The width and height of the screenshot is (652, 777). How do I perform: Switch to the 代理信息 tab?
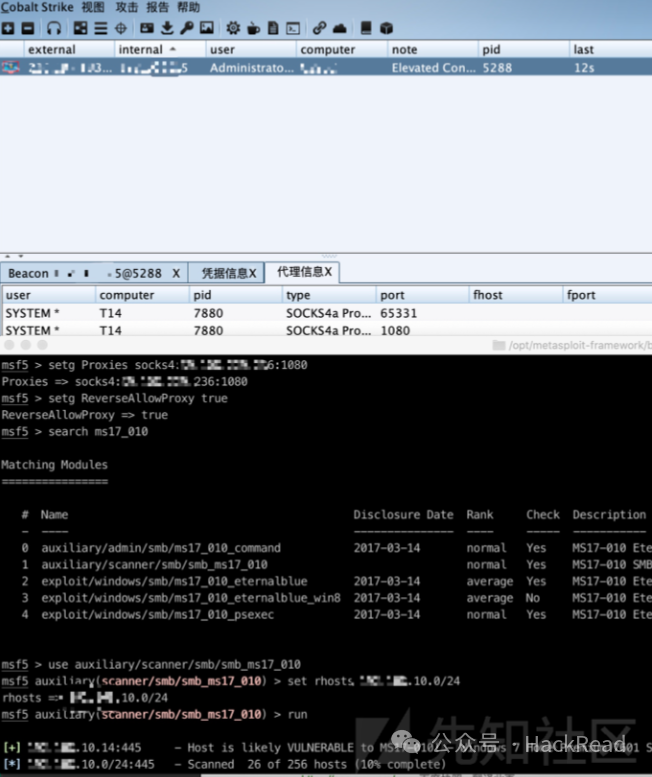pyautogui.click(x=300, y=272)
